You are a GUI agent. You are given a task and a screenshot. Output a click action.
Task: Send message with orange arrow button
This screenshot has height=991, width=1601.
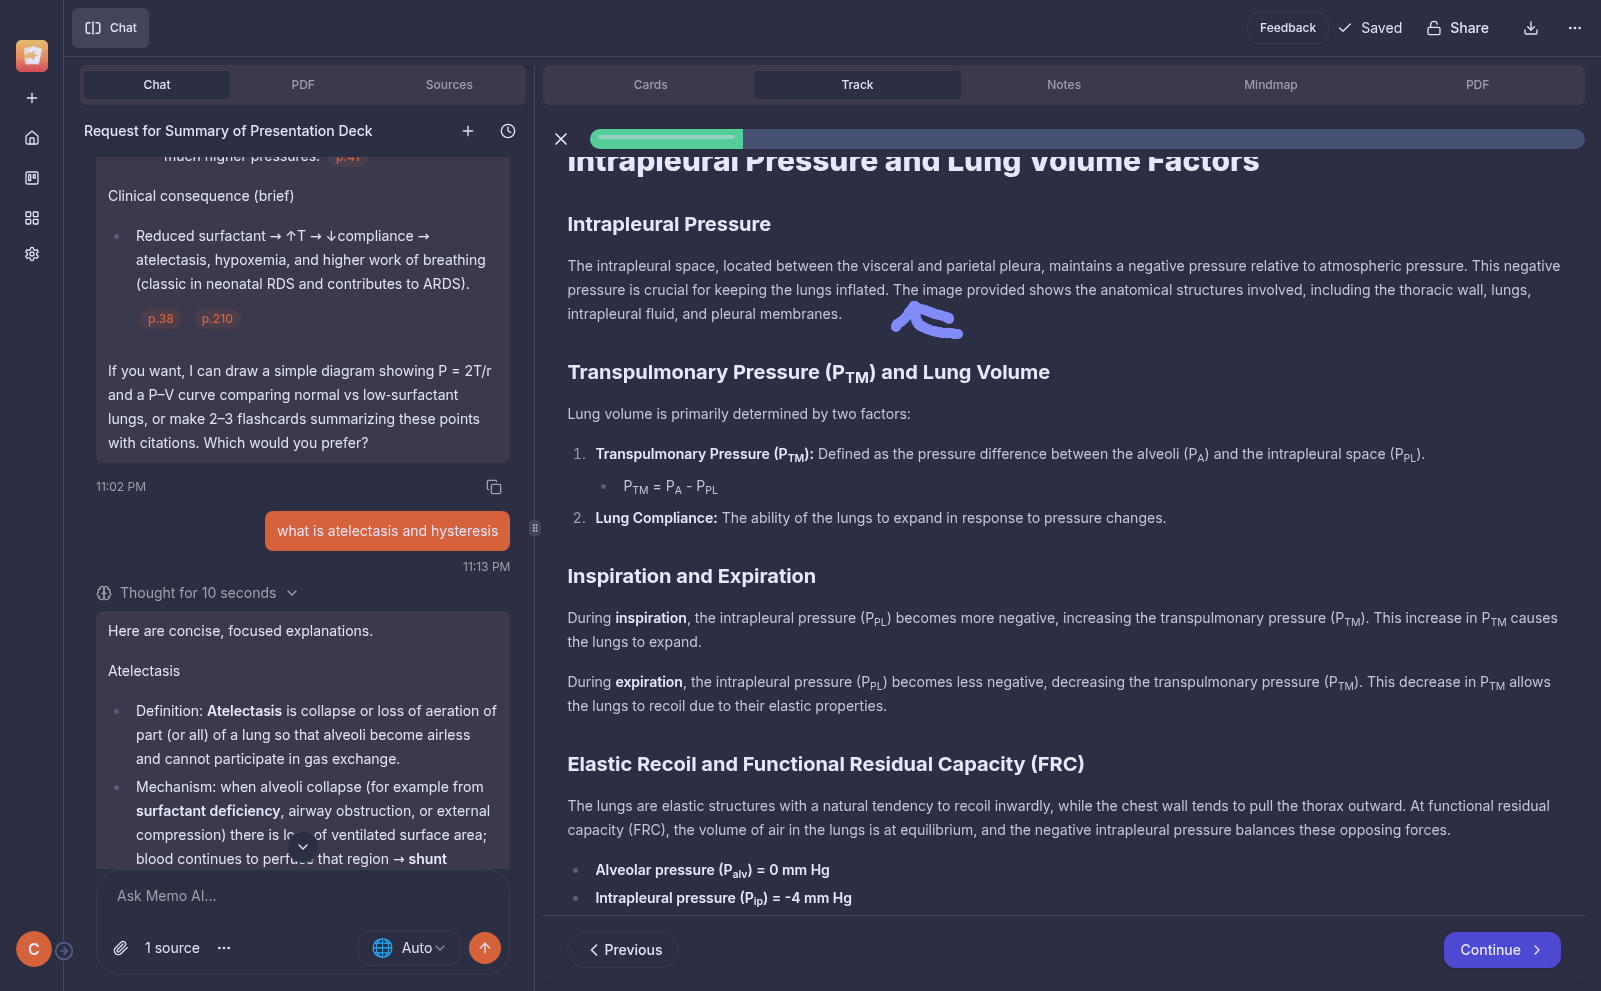tap(485, 948)
